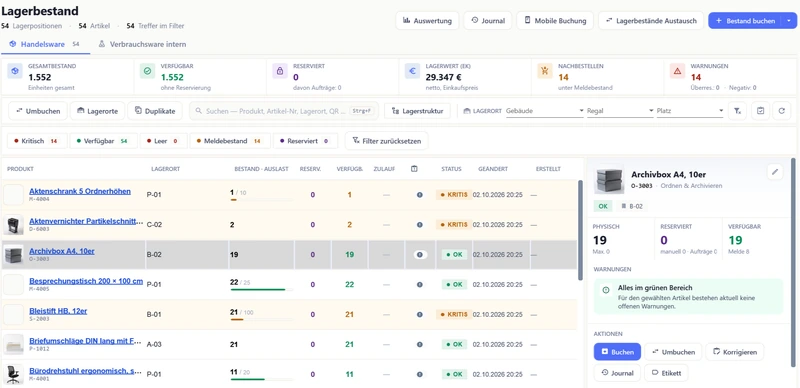Toggle the Meldebestand filter chip
800x388 pixels.
230,141
